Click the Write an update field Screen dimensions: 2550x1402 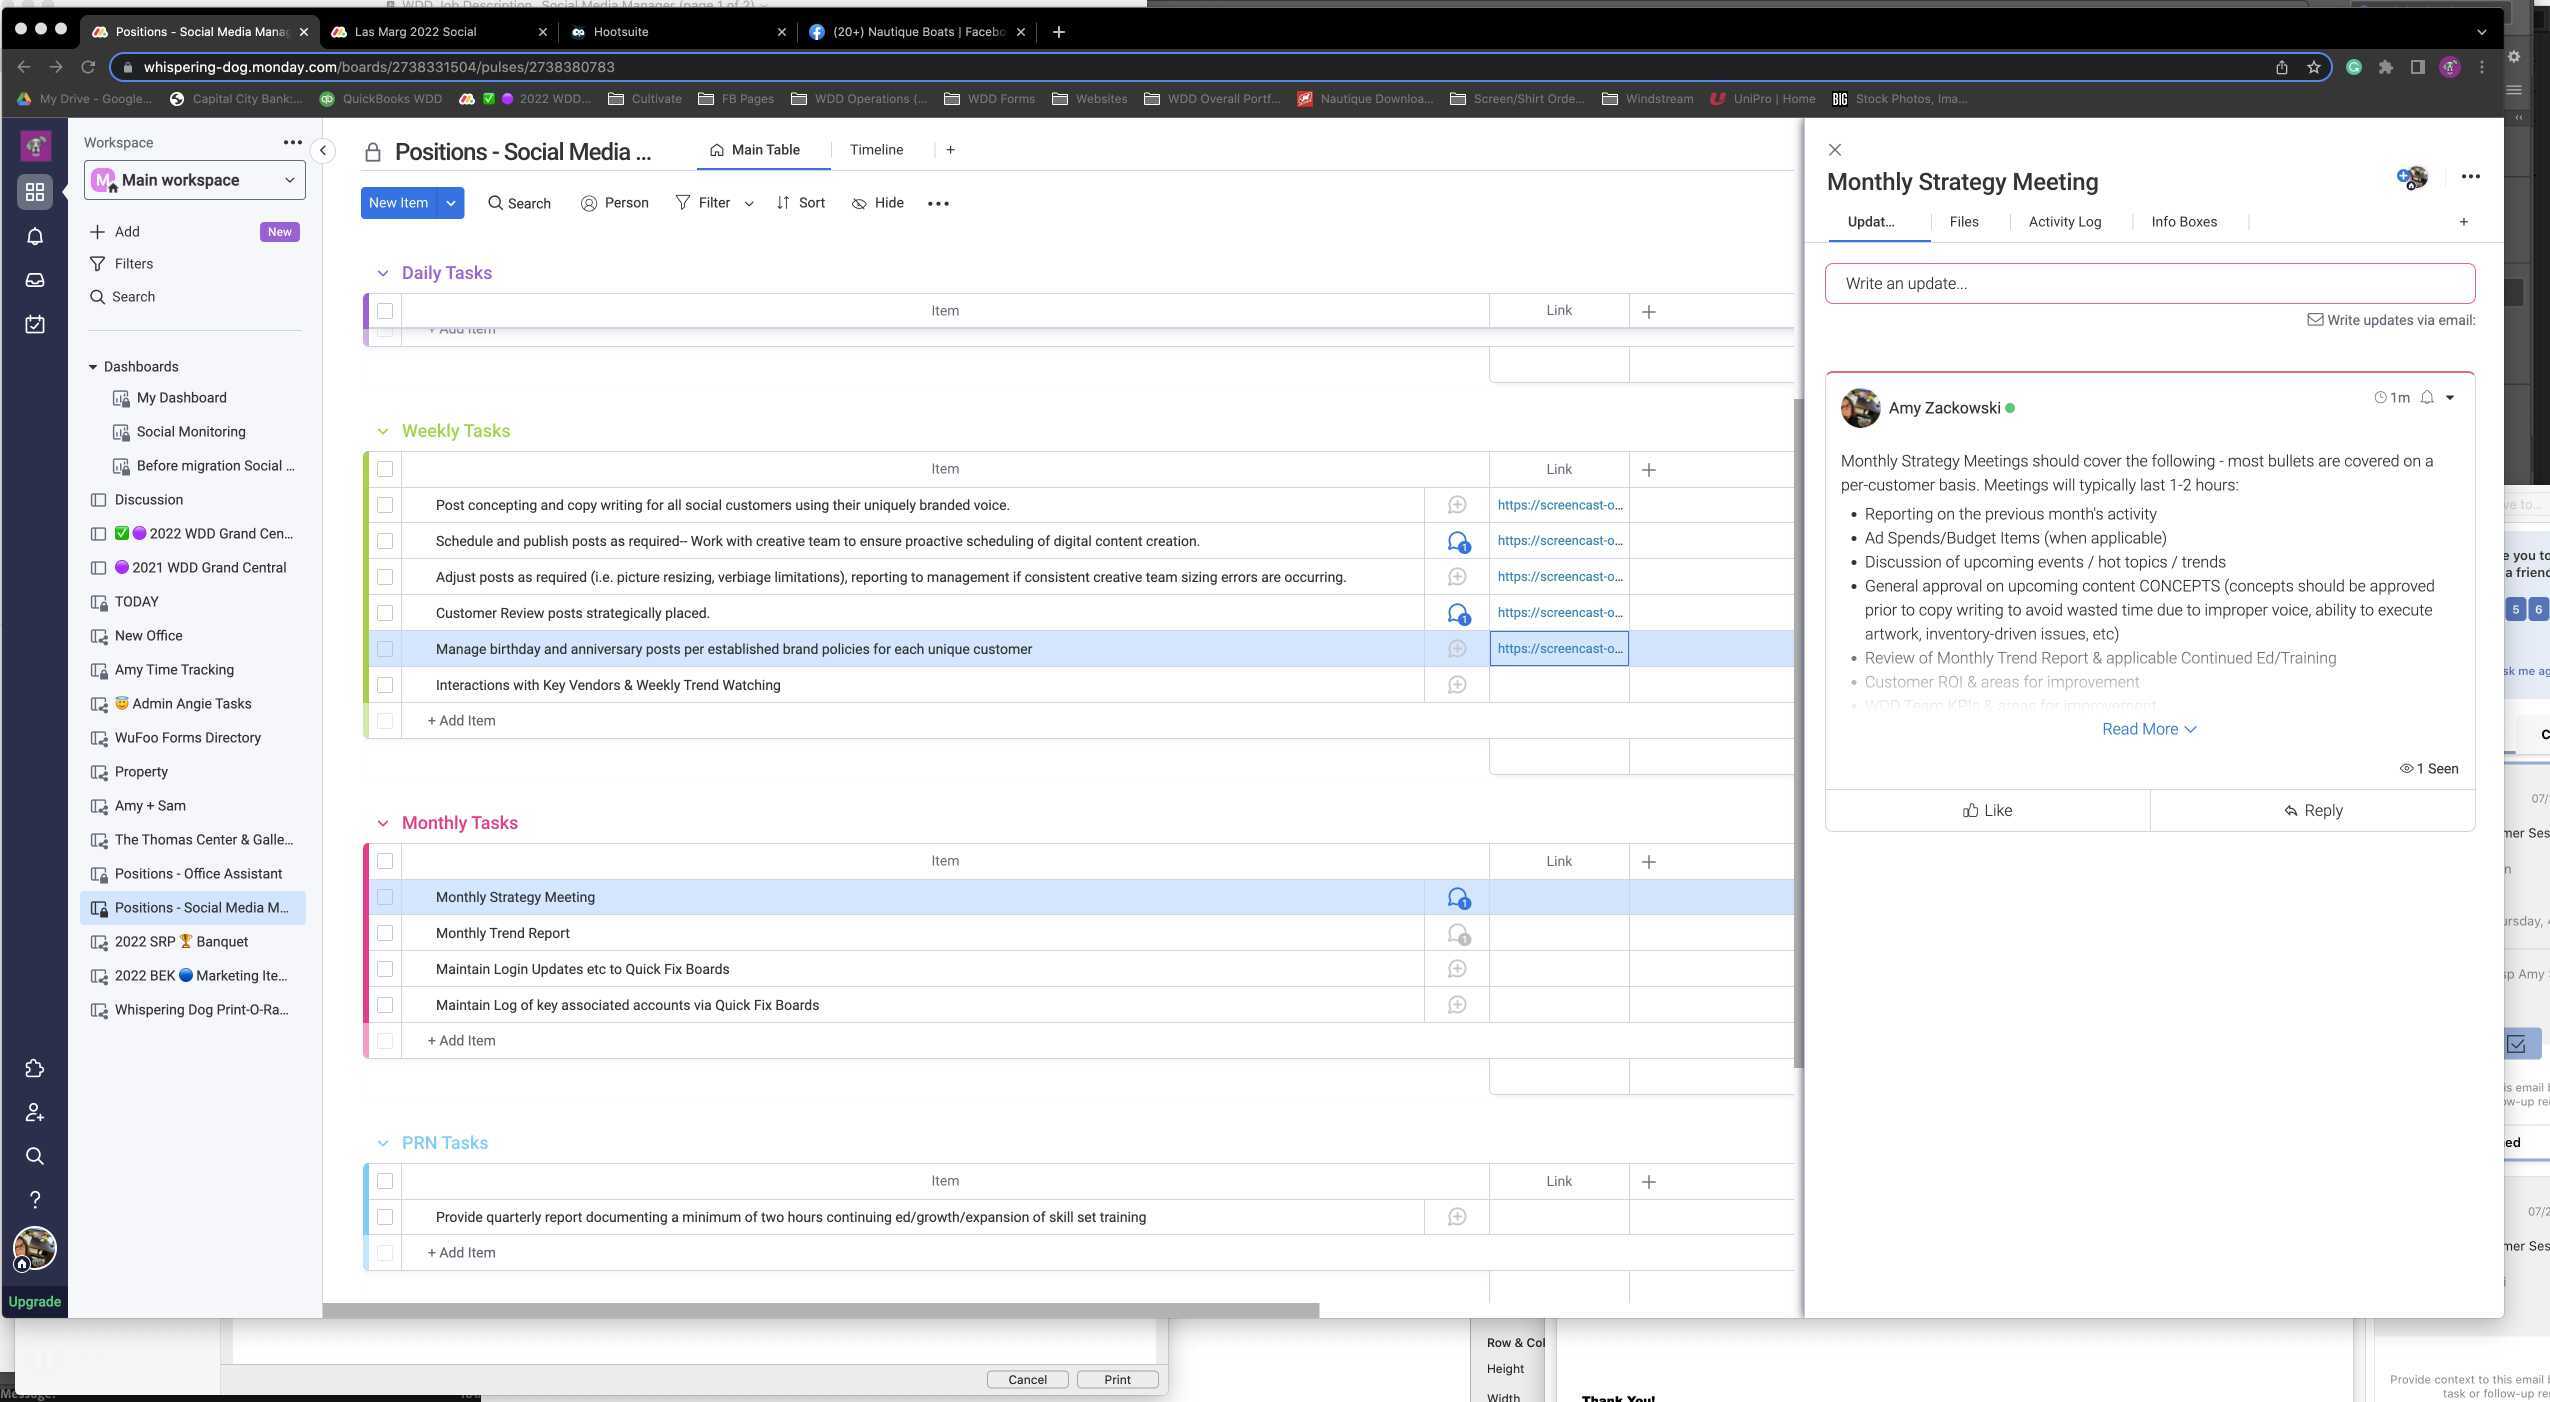point(2148,284)
